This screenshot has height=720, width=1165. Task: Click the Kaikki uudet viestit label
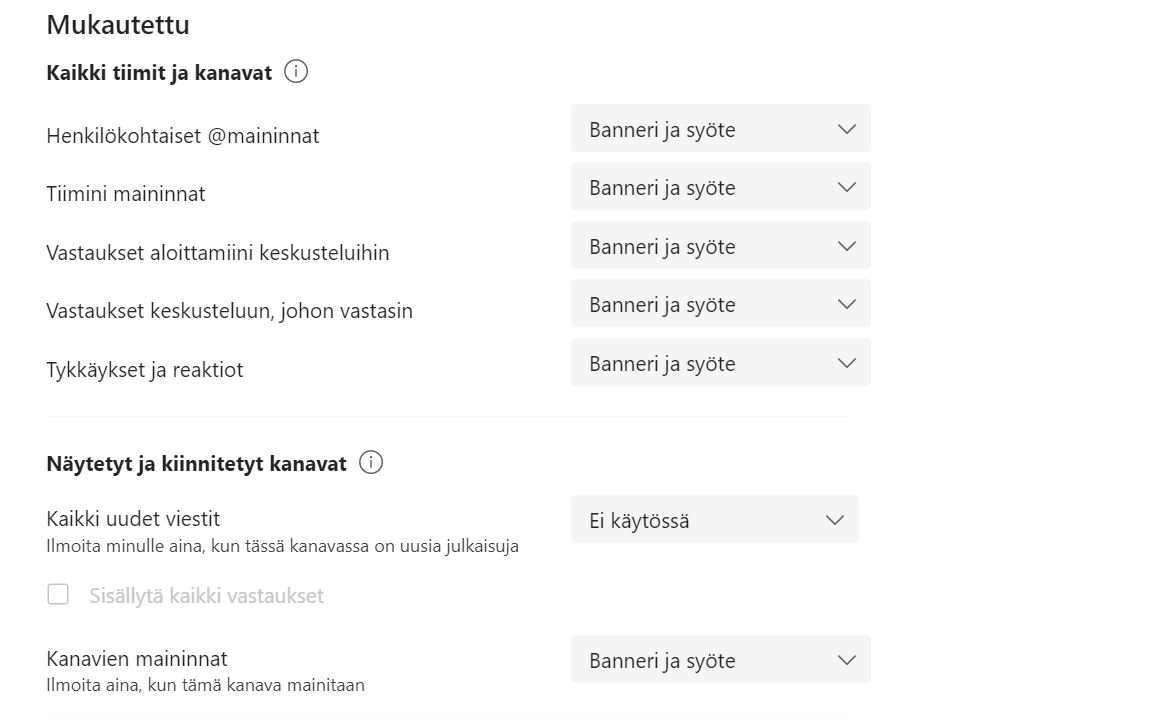pos(133,519)
